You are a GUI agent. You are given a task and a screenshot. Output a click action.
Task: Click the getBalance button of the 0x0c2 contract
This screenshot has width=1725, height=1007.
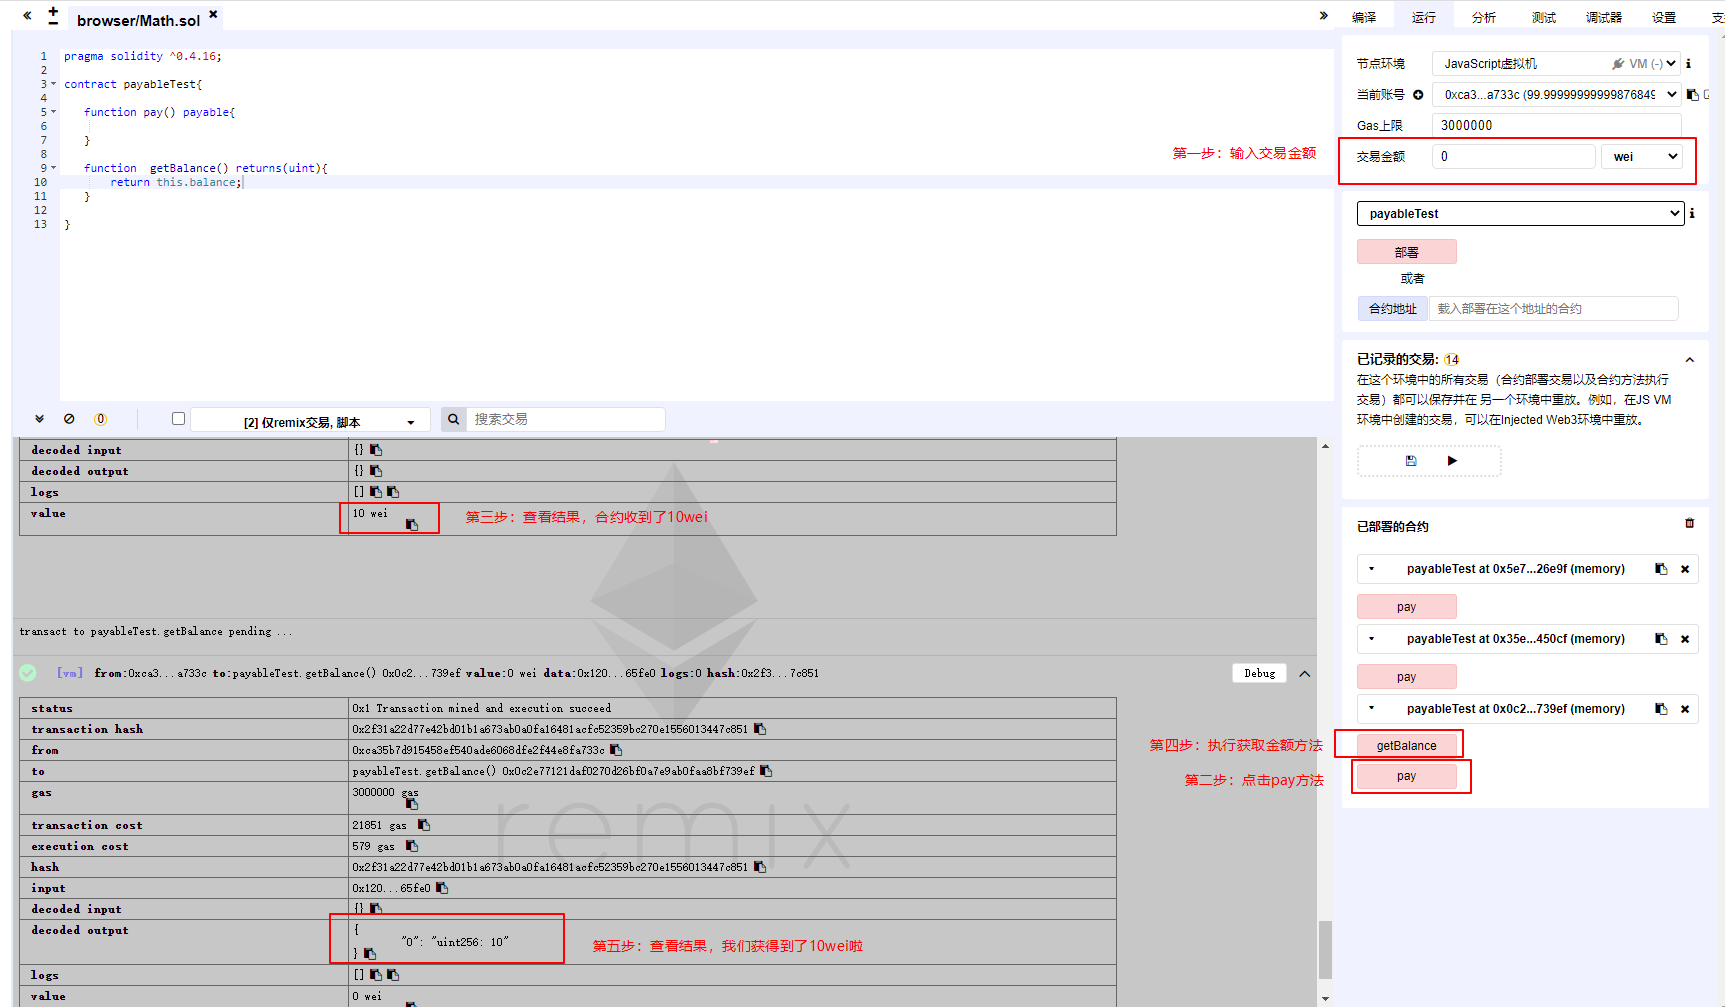tap(1407, 745)
